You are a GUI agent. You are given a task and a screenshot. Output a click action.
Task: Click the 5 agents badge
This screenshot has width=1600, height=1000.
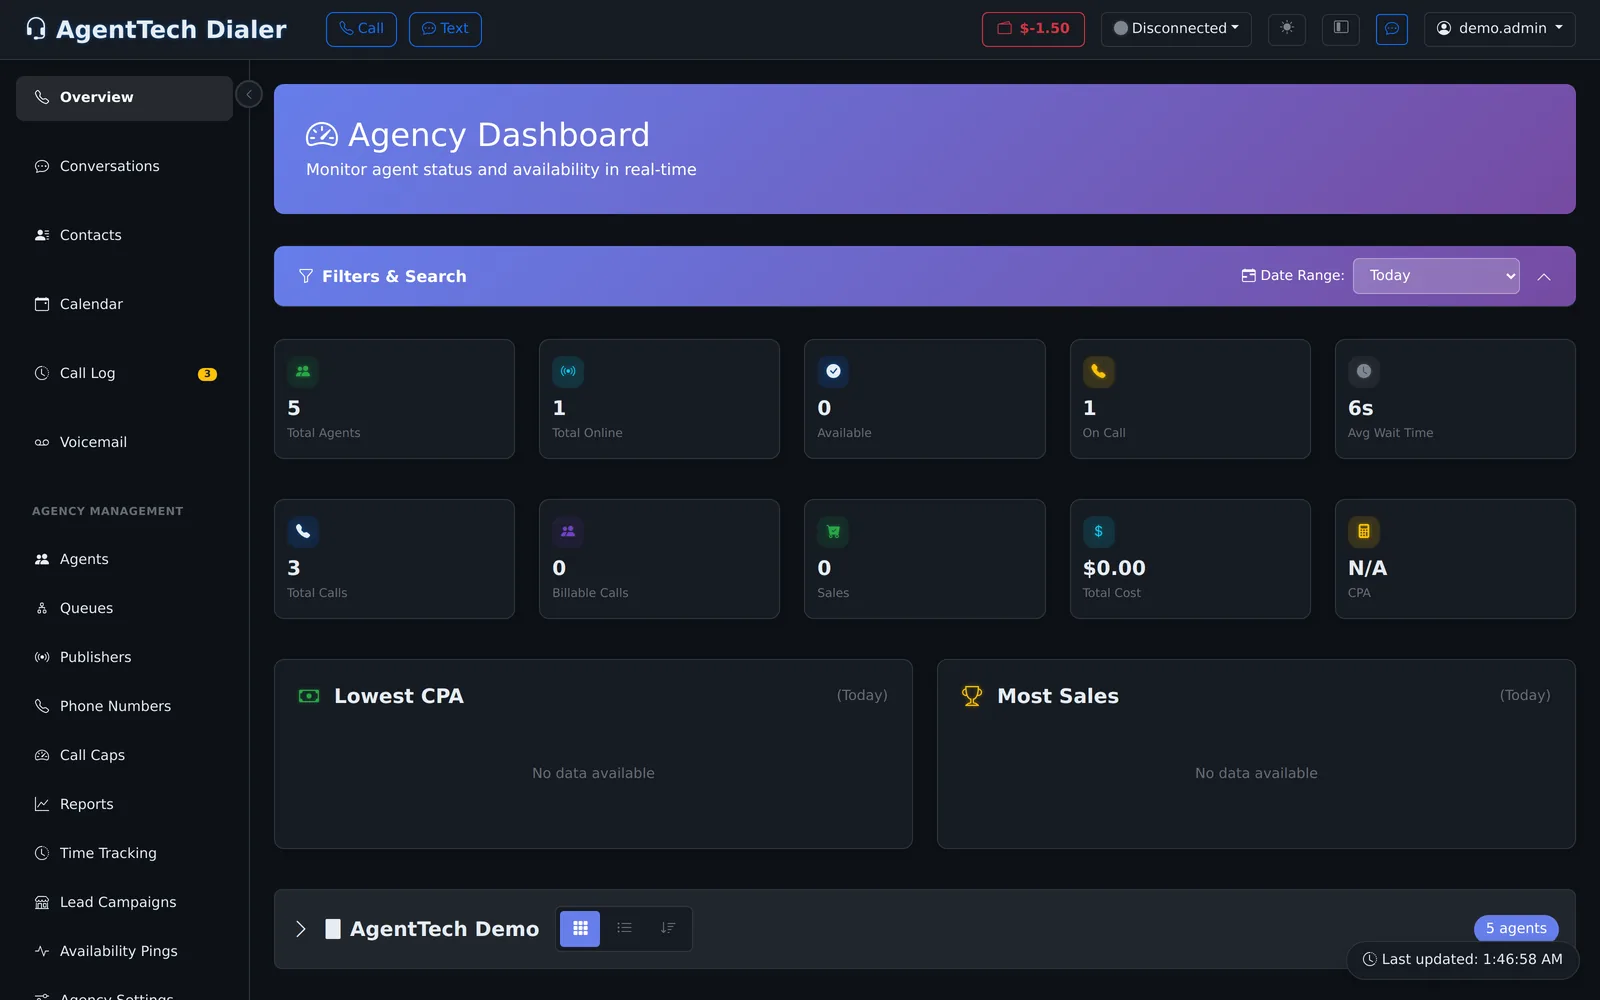coord(1516,928)
